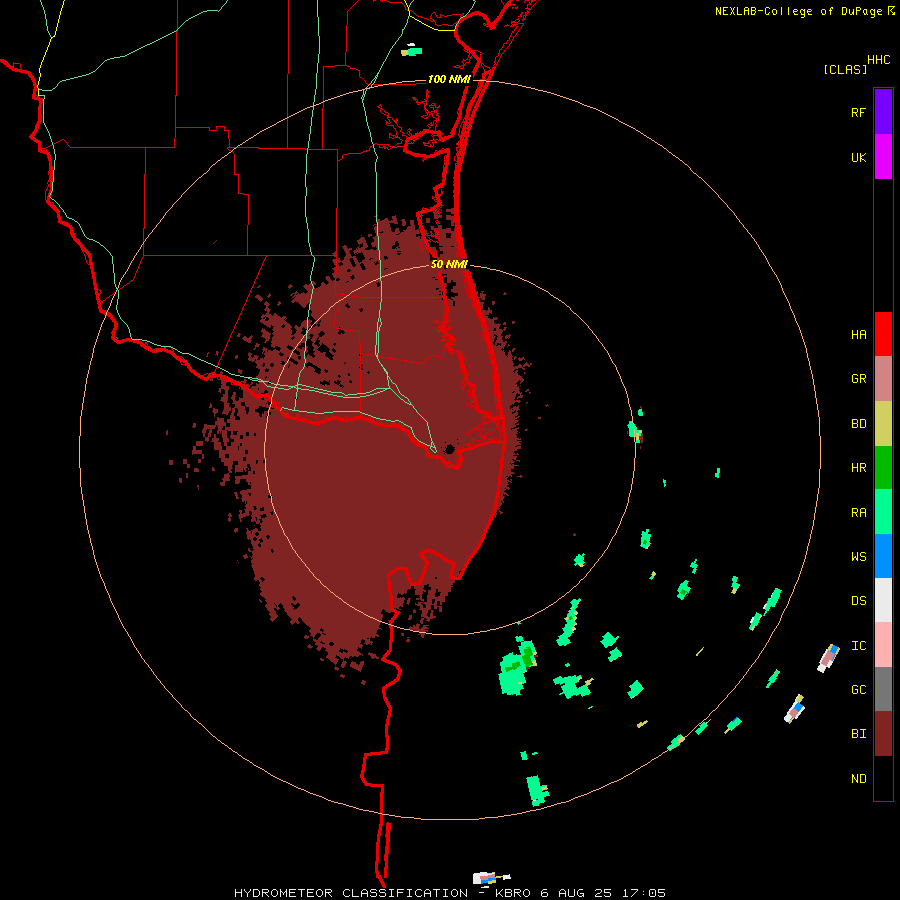Click the purple RF color swatch in legend

pos(883,112)
